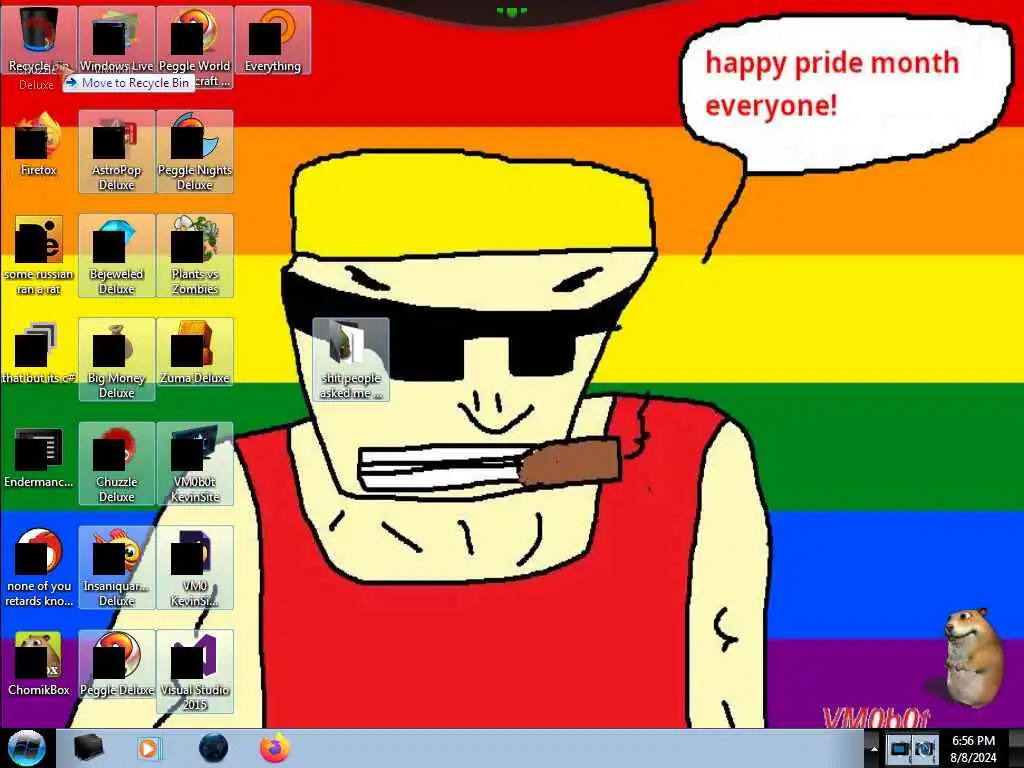The image size is (1024, 768).
Task: Select the Peggle World desktop shortcut
Action: (x=195, y=47)
